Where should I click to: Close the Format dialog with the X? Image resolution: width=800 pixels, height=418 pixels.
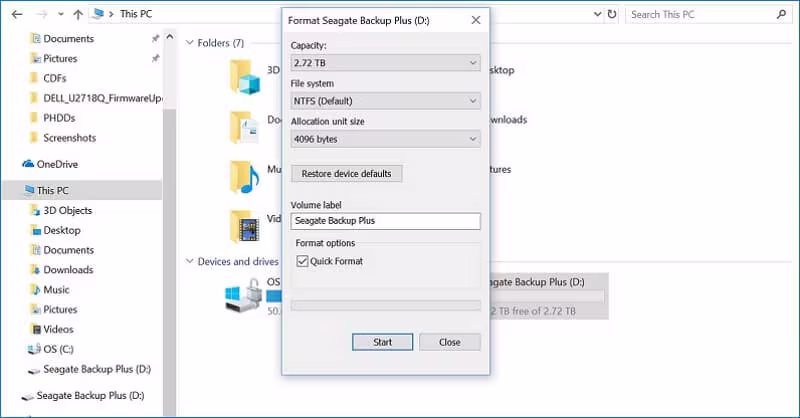[476, 20]
